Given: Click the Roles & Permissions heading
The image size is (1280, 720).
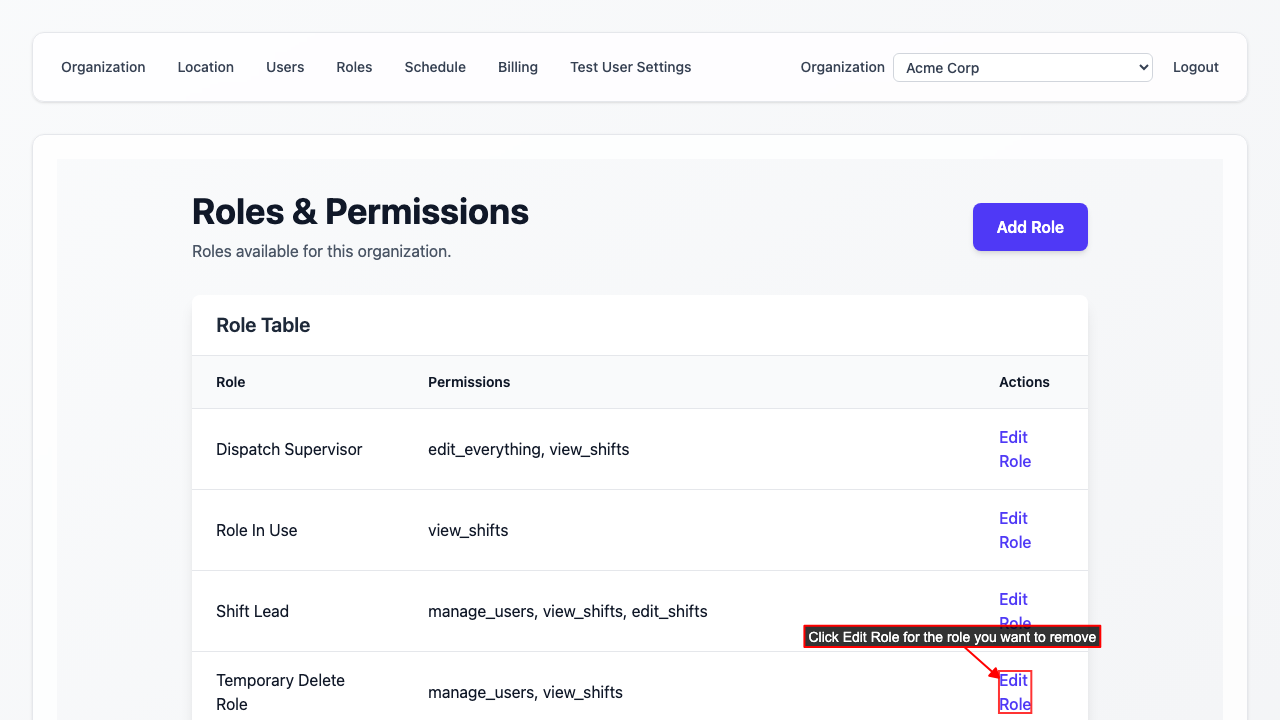Looking at the screenshot, I should (x=360, y=212).
